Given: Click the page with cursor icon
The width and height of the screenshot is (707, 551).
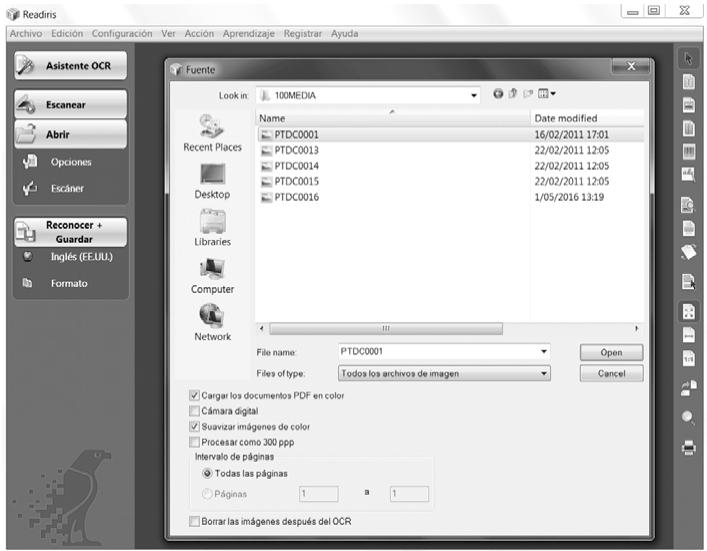Looking at the screenshot, I should tap(689, 282).
